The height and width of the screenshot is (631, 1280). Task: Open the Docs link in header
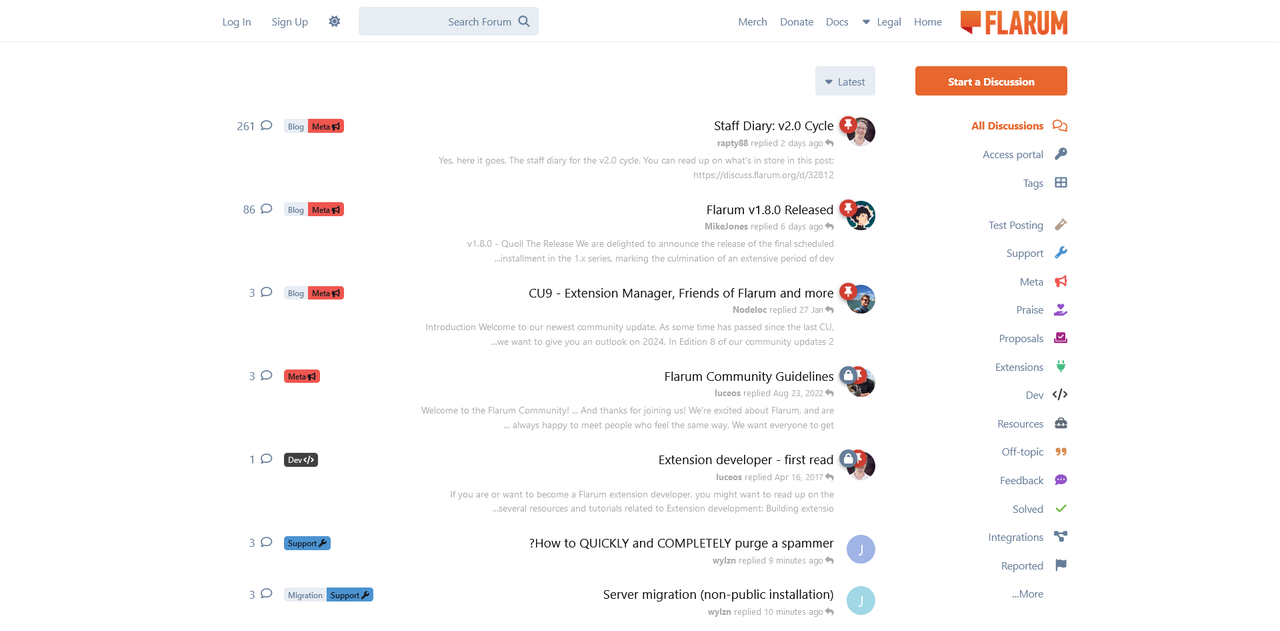(x=837, y=22)
